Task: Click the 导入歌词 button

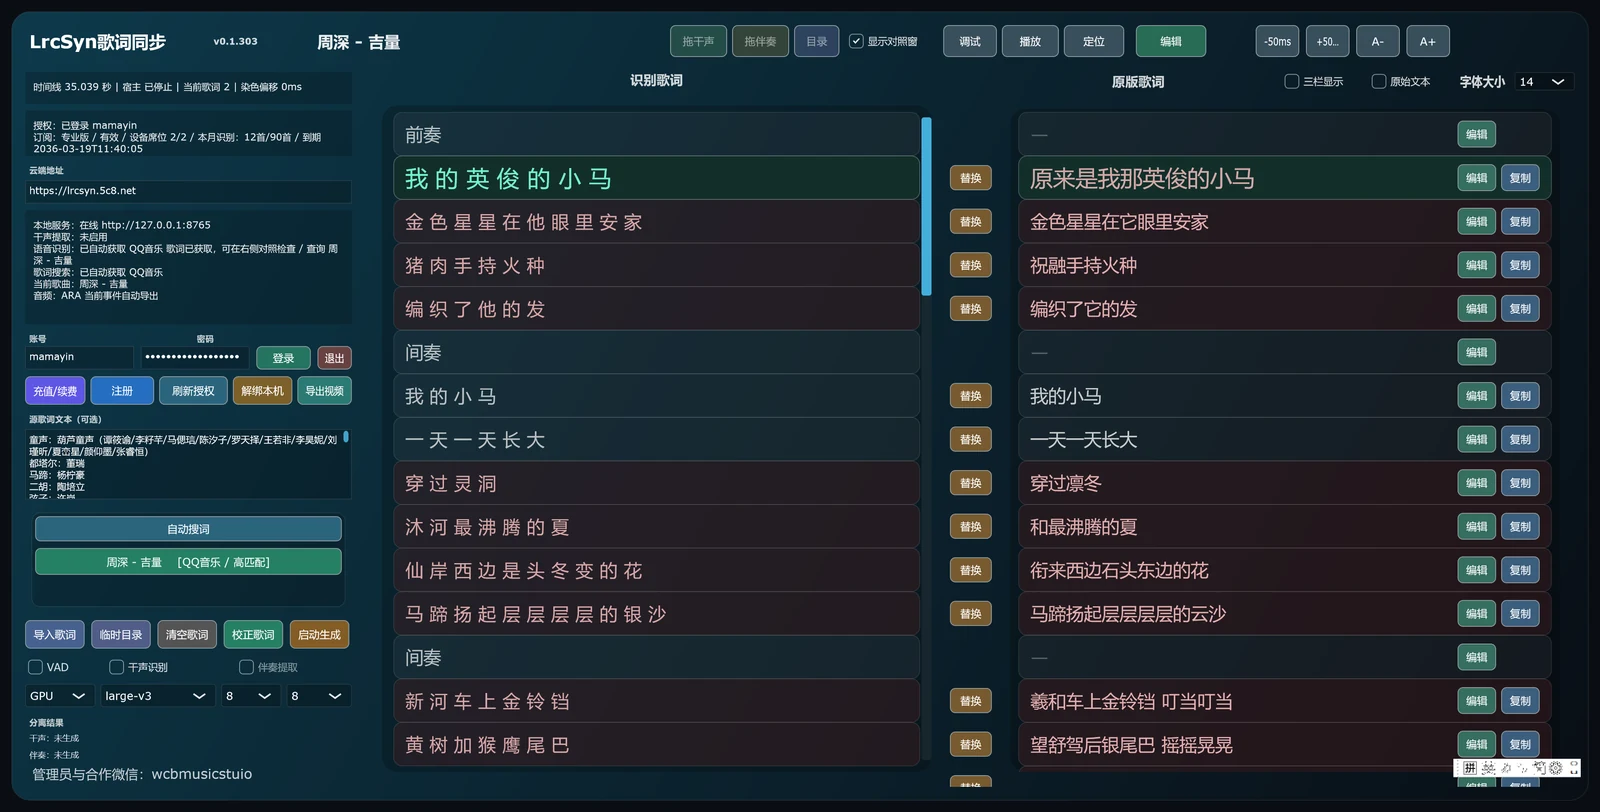Action: pyautogui.click(x=55, y=635)
